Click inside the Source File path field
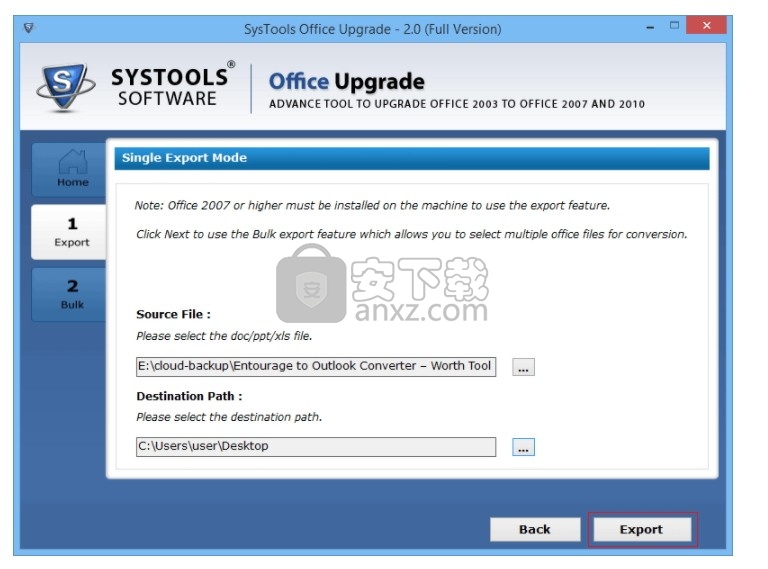768x569 pixels. tap(316, 366)
